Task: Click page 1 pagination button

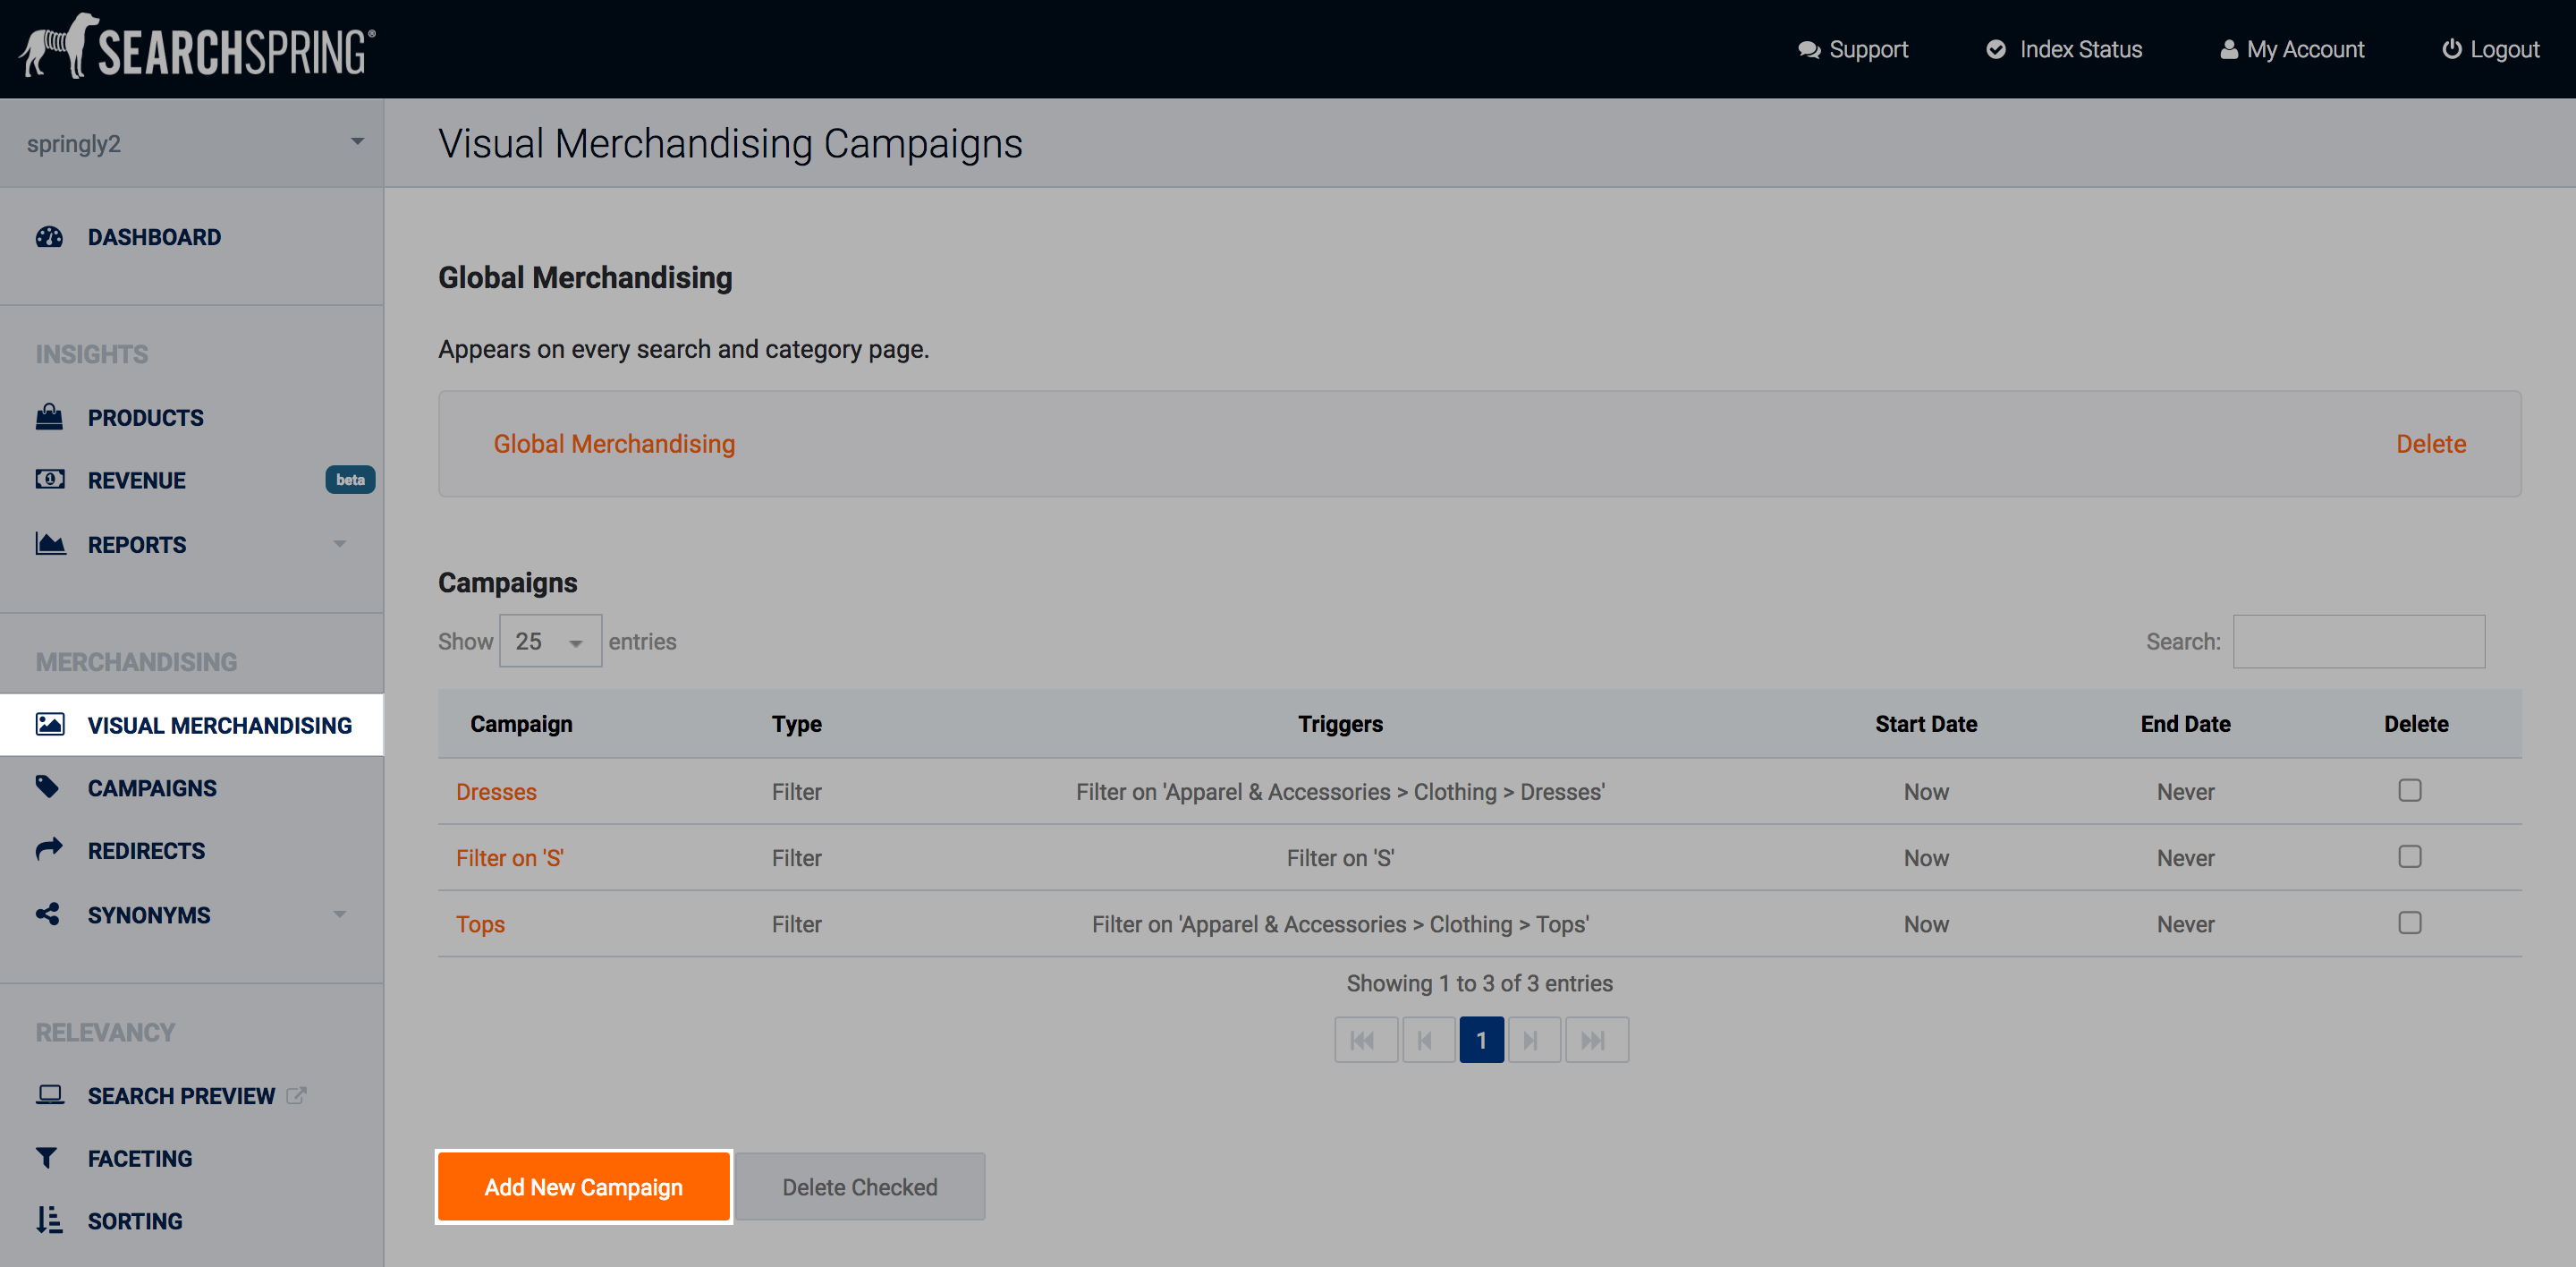Action: click(1481, 1040)
